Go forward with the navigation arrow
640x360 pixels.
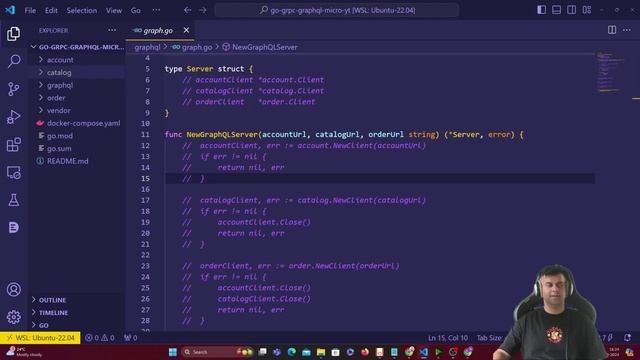203,10
